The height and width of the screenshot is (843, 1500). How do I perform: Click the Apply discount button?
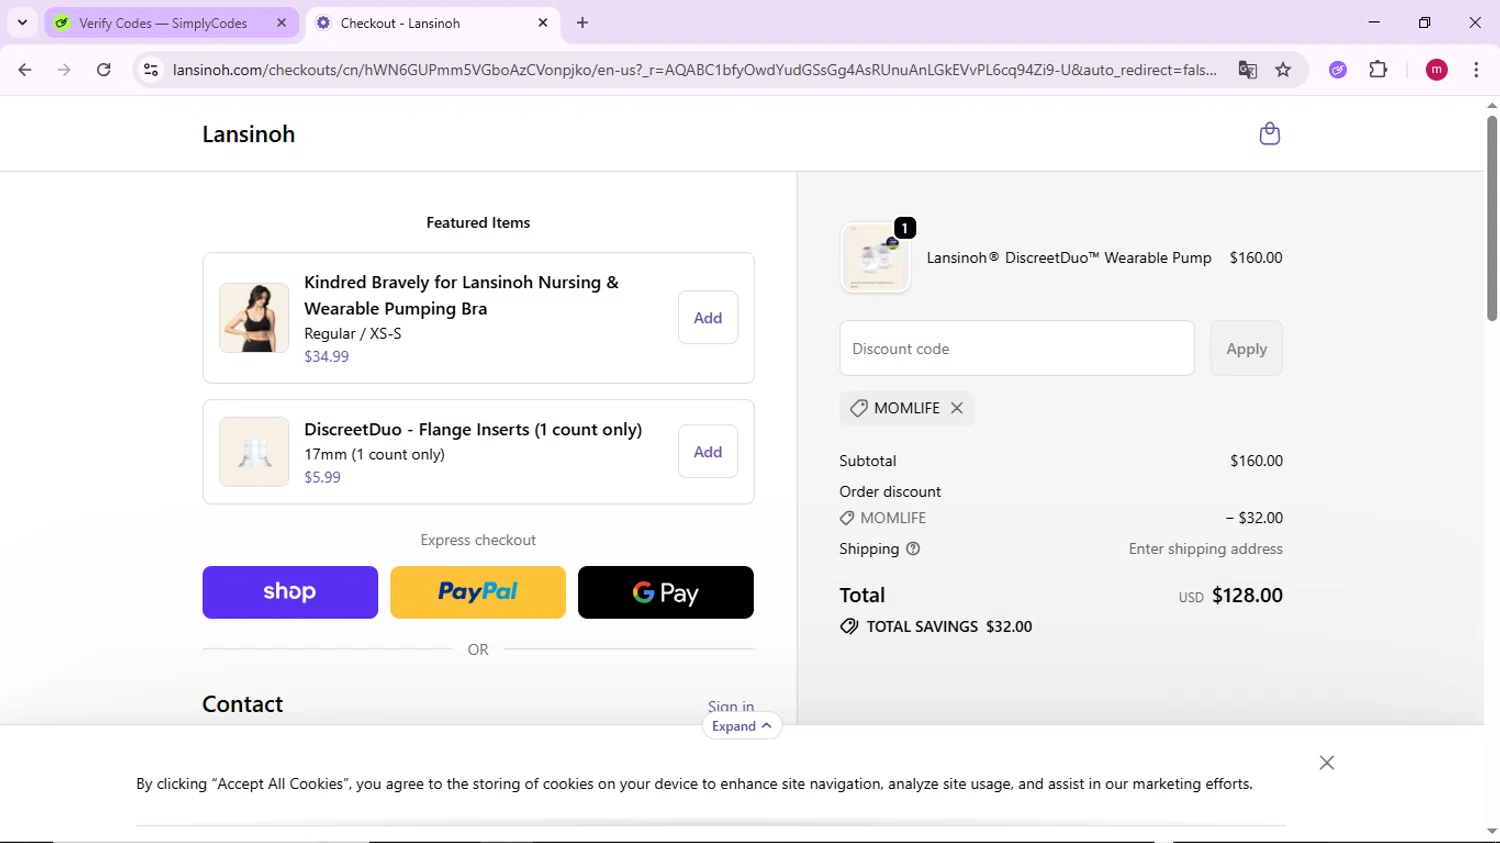[x=1246, y=348]
